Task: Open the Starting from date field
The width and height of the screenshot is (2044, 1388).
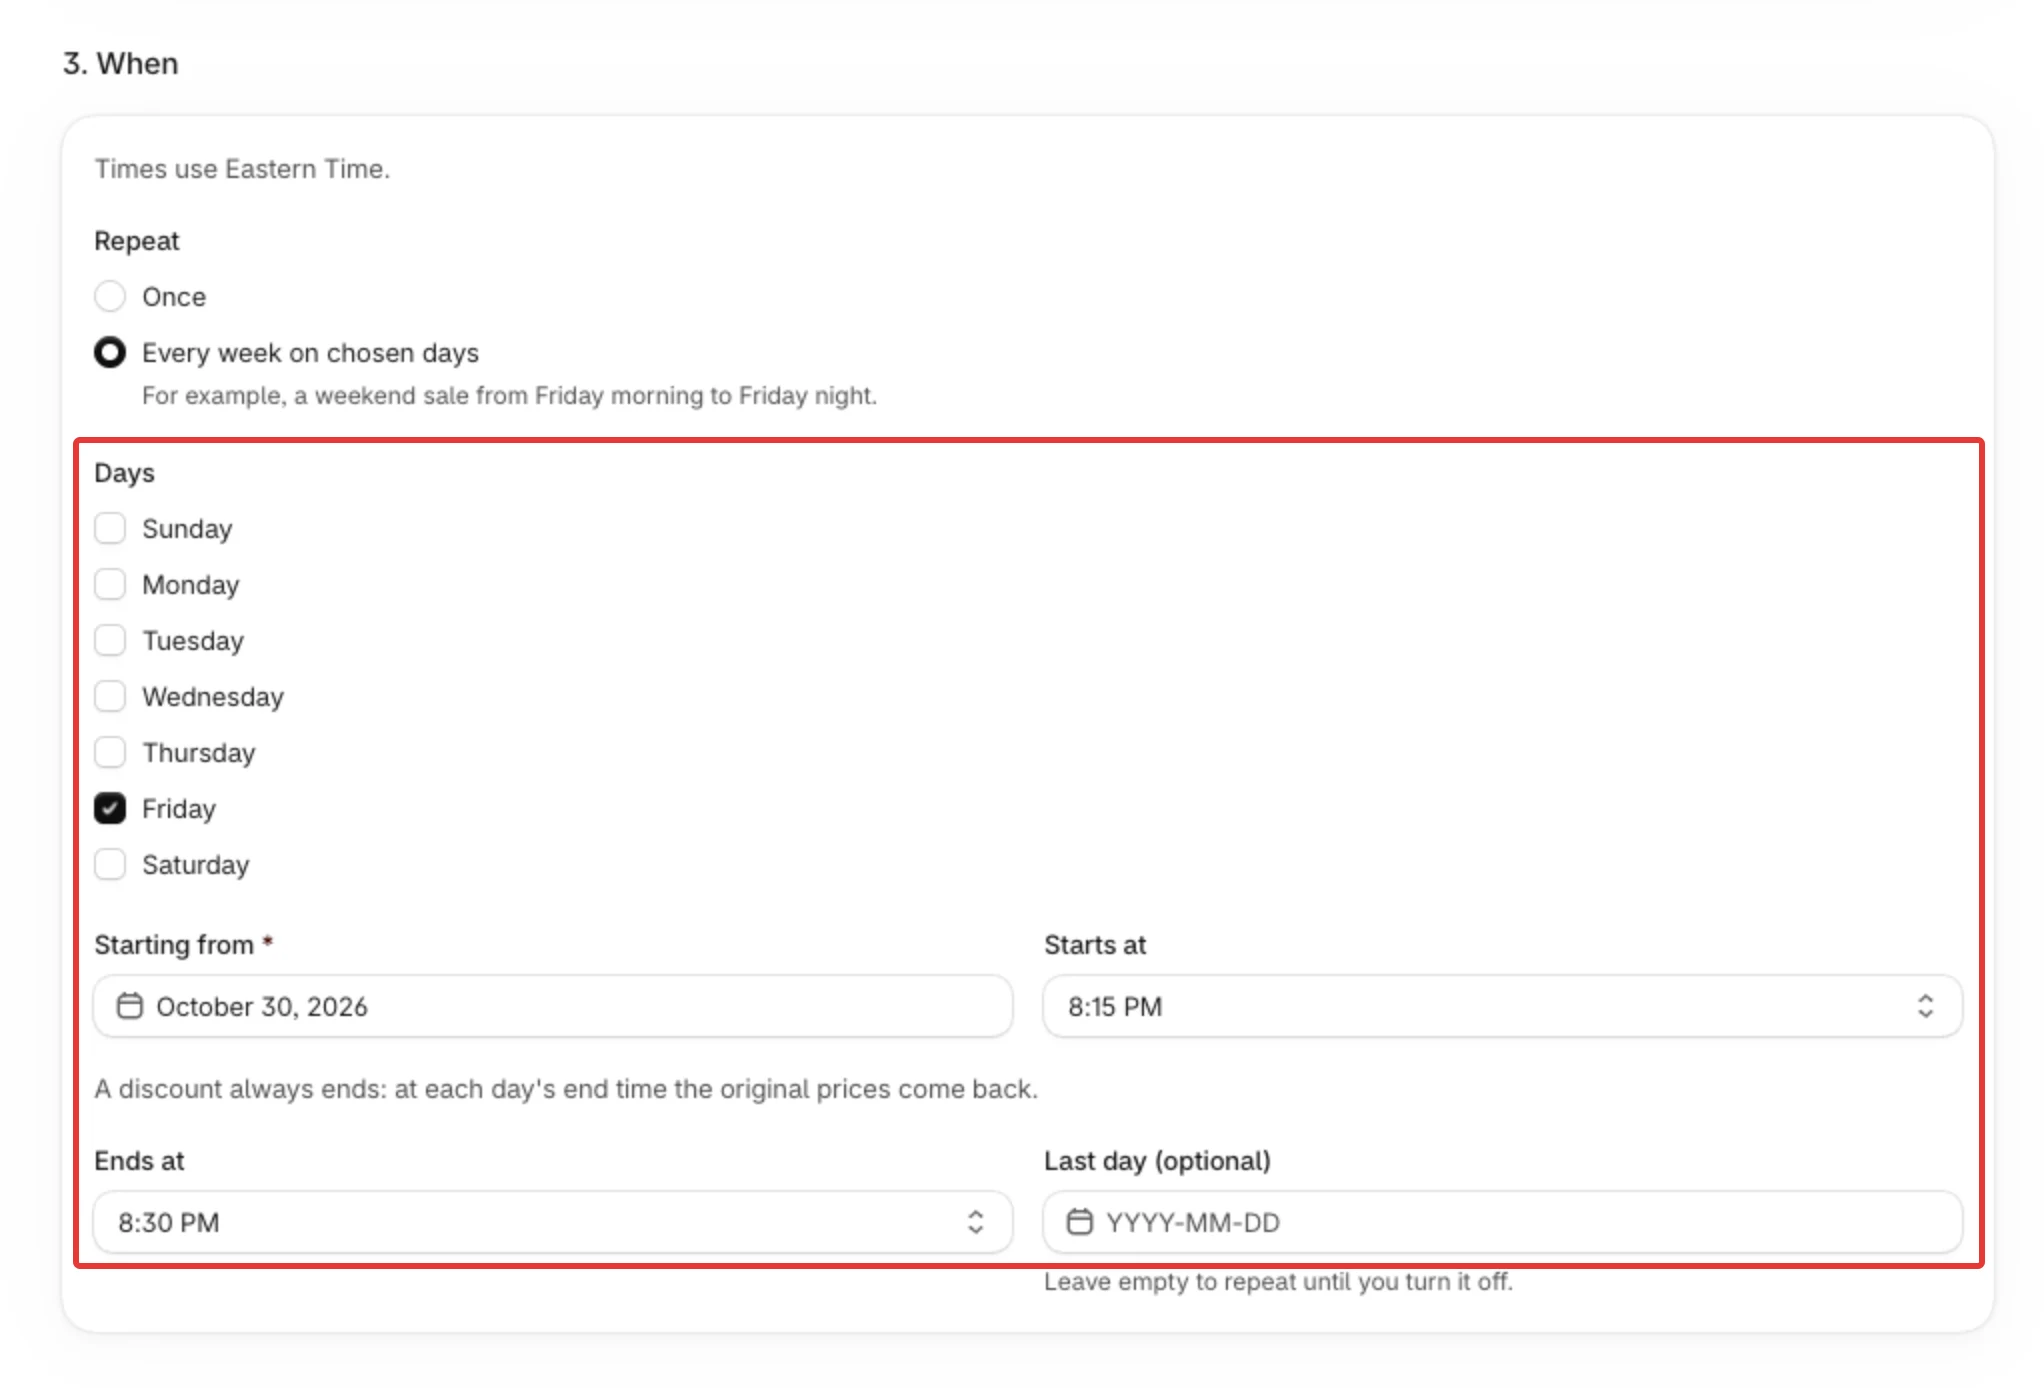Action: [x=553, y=1006]
